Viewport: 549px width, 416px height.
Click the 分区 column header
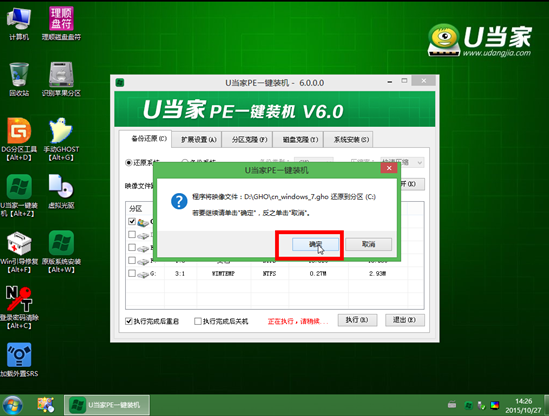tap(135, 209)
